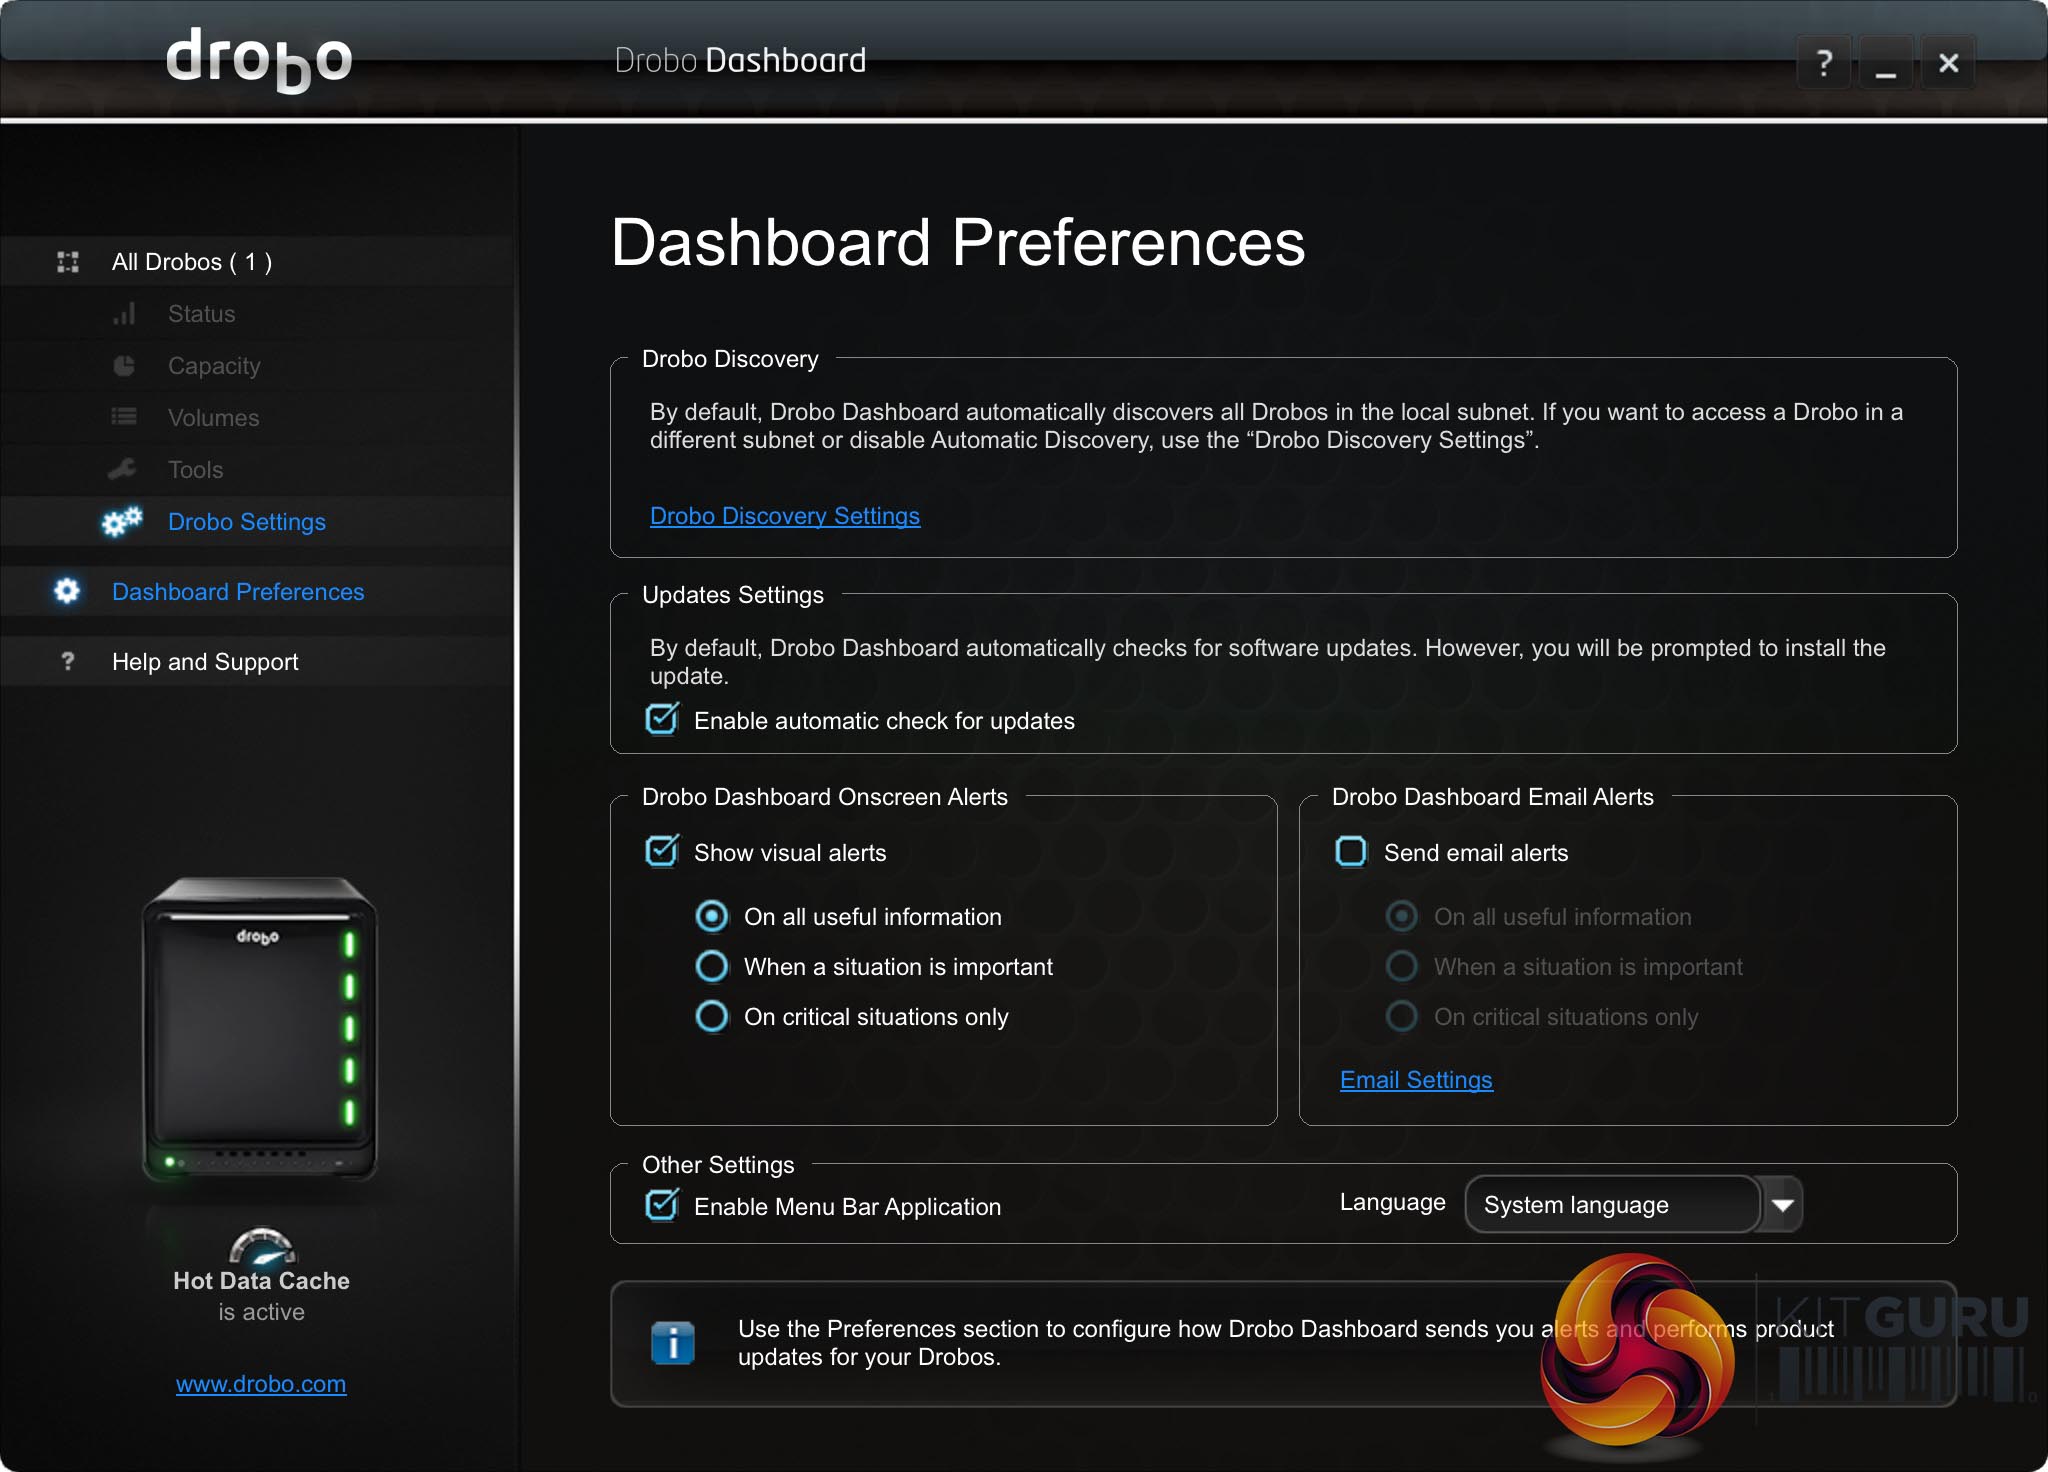Viewport: 2048px width, 1472px height.
Task: Select When a situation is important
Action: coord(712,966)
